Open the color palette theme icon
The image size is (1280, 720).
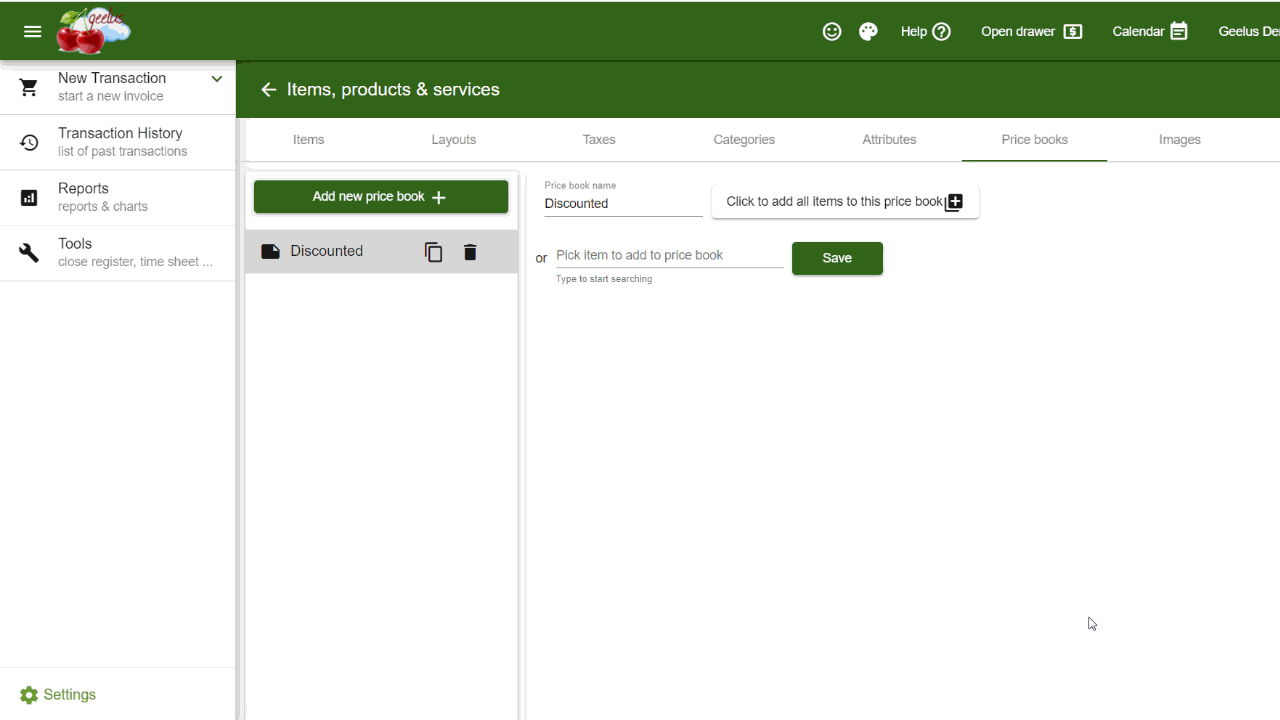(x=868, y=31)
